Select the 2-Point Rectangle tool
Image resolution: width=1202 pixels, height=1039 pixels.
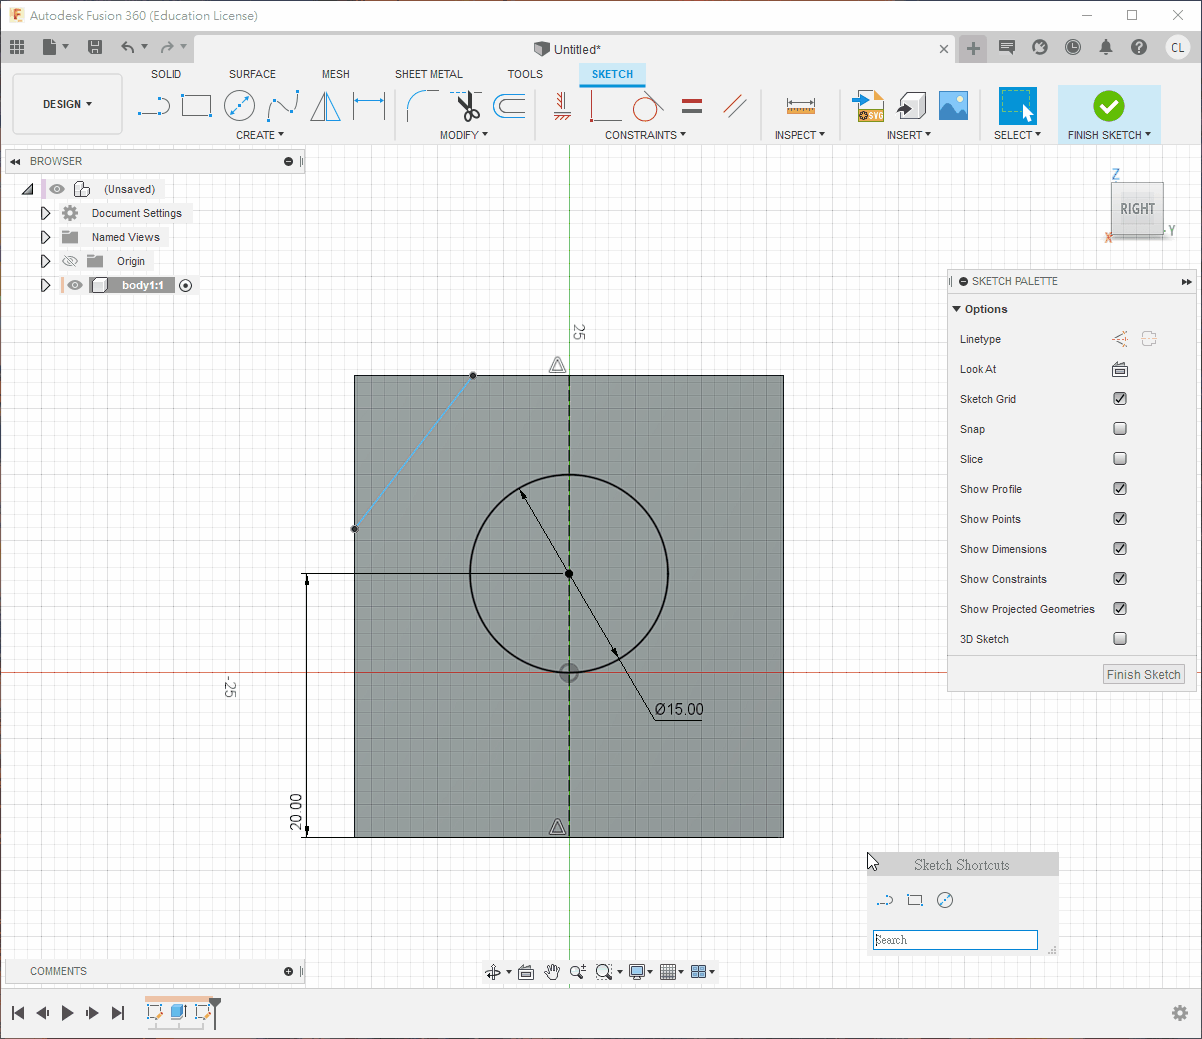(196, 106)
